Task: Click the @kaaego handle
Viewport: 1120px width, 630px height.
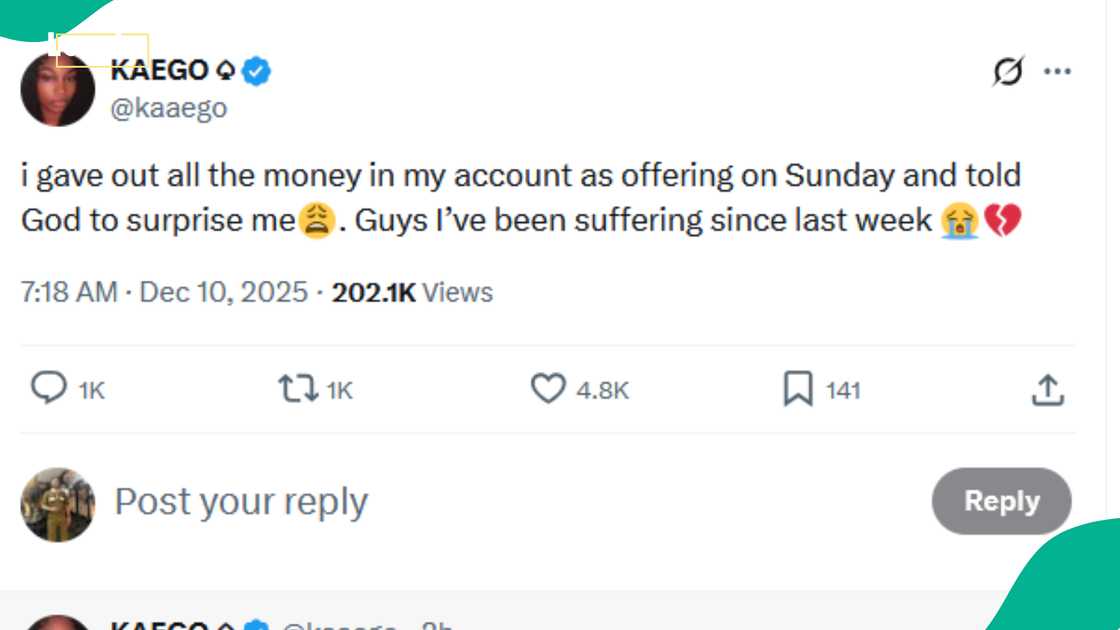Action: pos(170,107)
